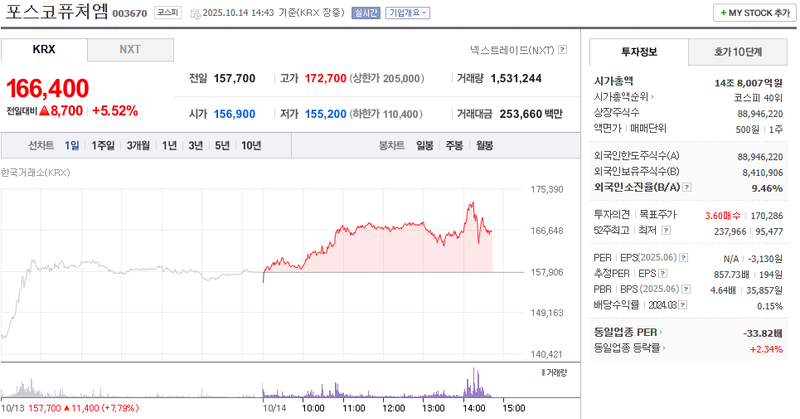This screenshot has width=800, height=419.
Task: Click the help icon next to 넥스트레이드(NXT)
Action: coord(563,49)
